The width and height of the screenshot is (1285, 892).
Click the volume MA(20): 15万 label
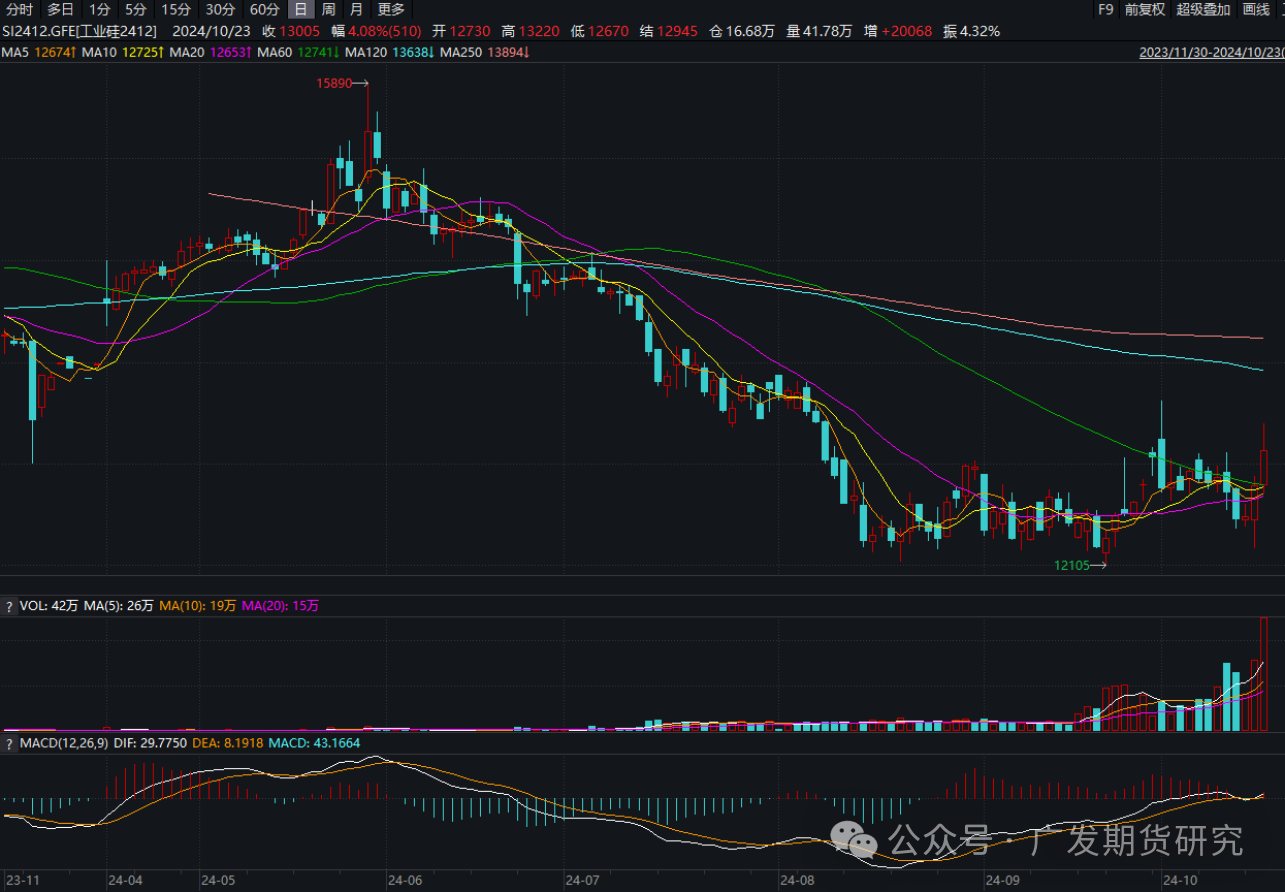[x=280, y=606]
